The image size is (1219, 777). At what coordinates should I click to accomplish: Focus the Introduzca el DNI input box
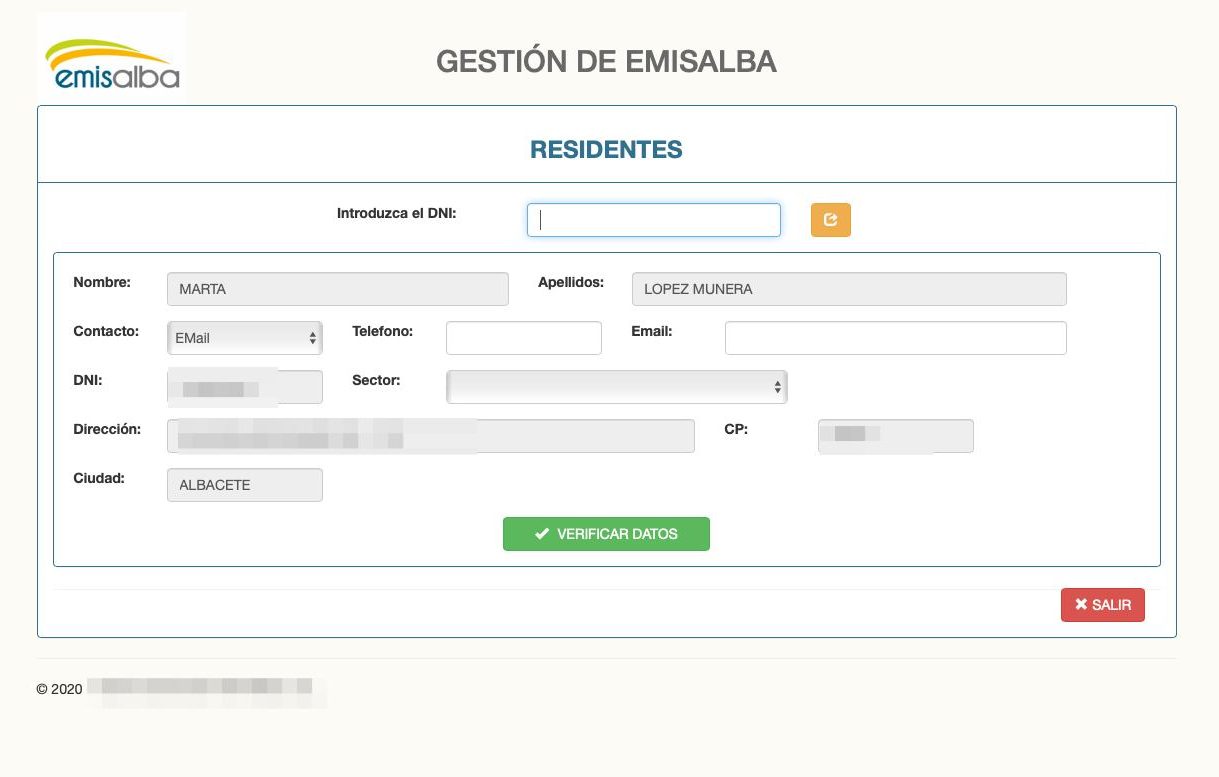tap(653, 220)
